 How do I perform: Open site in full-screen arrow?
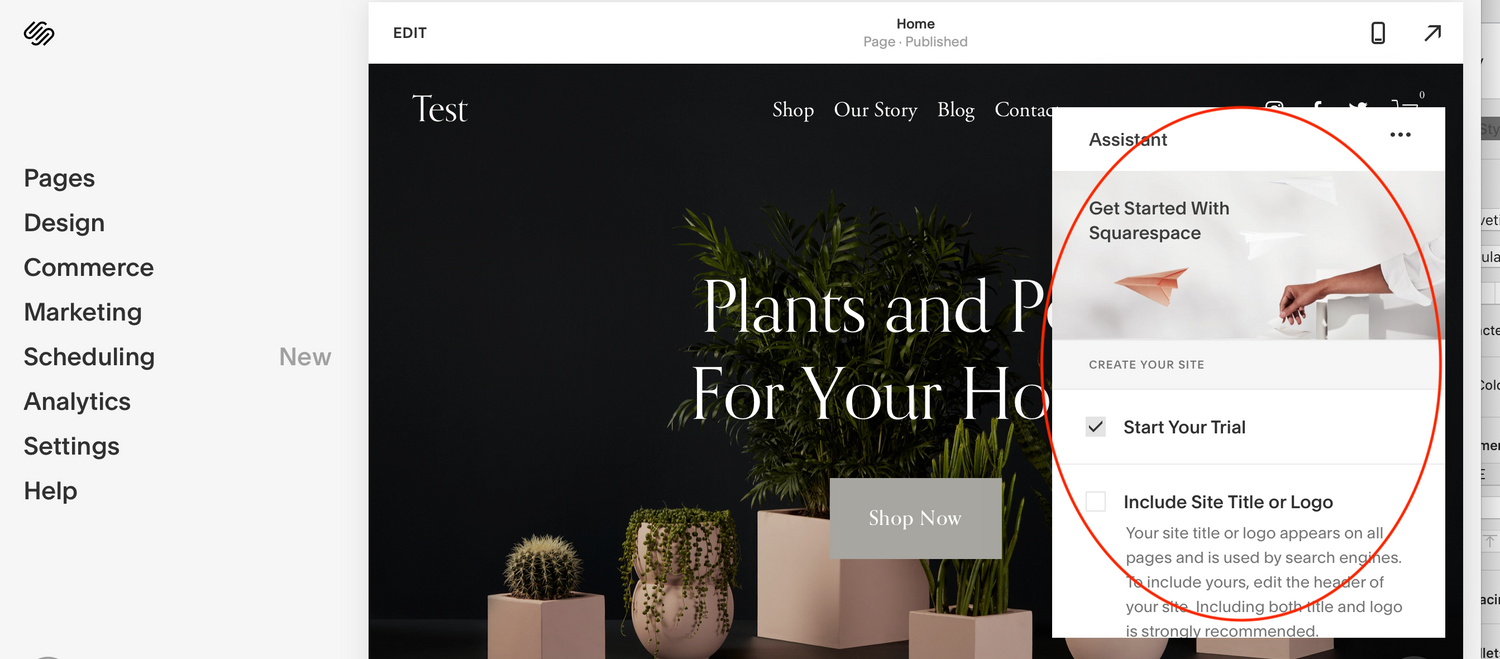(1433, 33)
